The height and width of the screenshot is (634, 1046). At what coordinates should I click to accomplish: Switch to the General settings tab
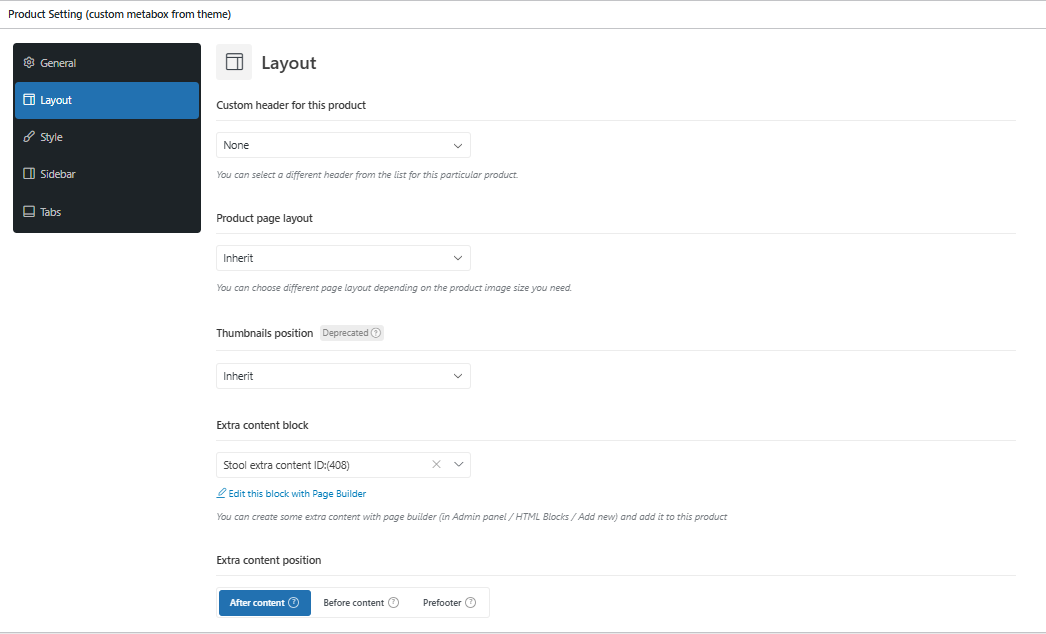point(58,63)
